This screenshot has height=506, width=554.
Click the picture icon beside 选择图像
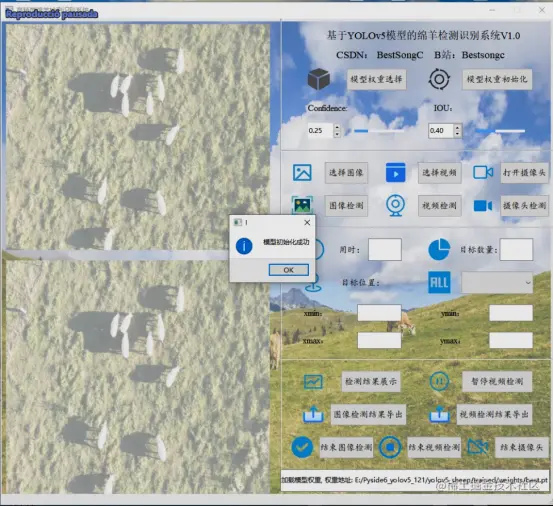click(302, 172)
